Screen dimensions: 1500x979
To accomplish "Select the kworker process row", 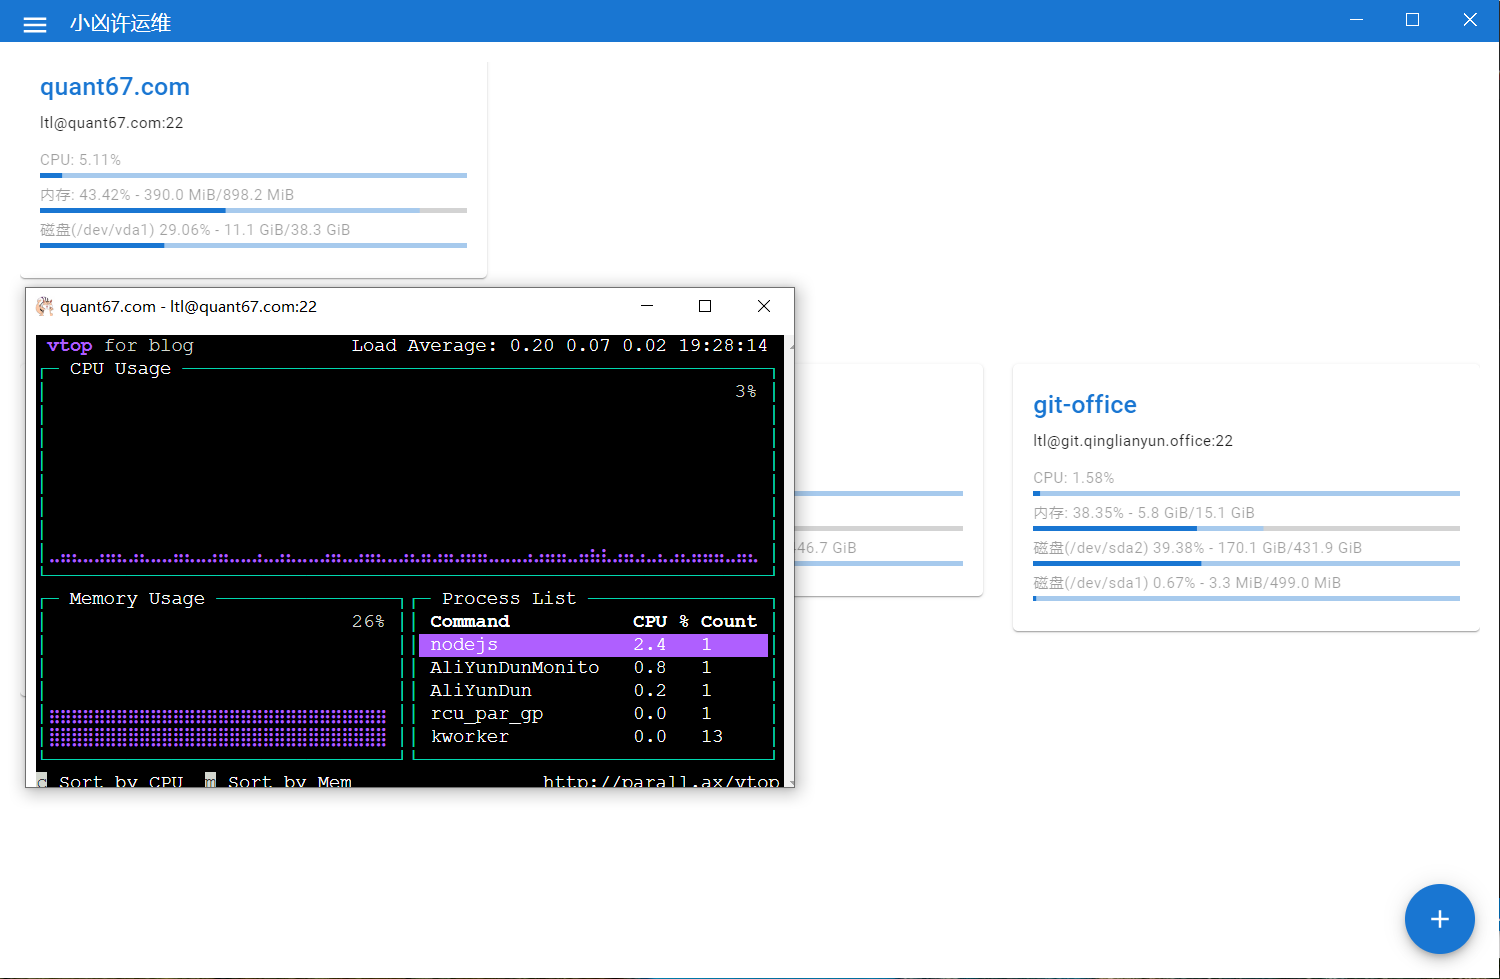I will 593,737.
